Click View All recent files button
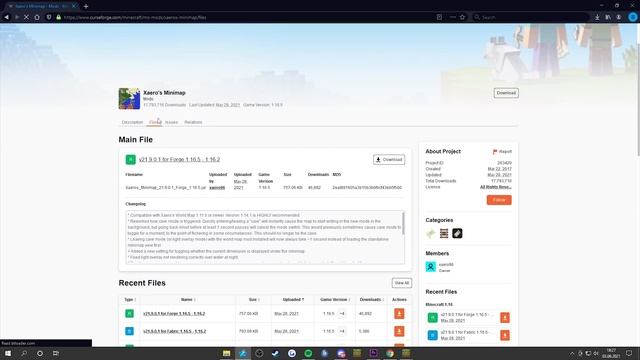 pos(402,283)
